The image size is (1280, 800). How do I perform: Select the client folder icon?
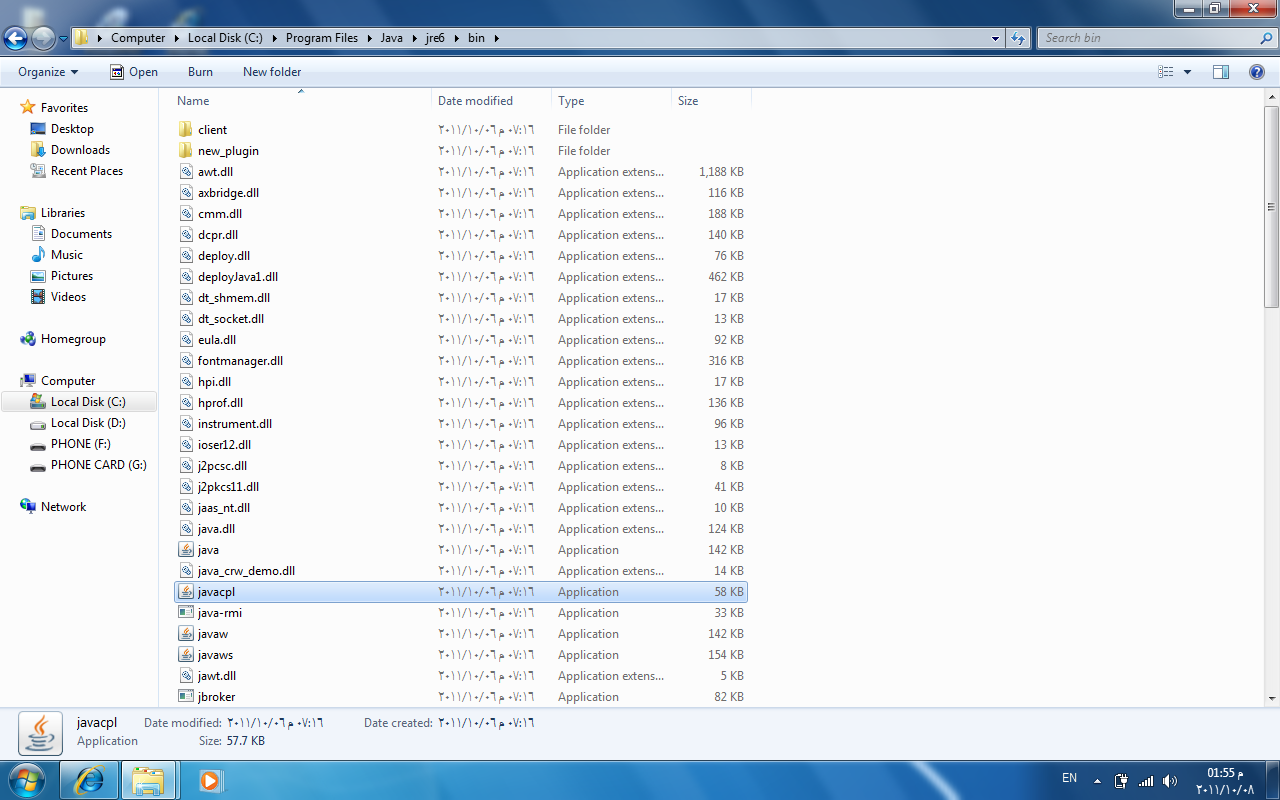pos(185,129)
